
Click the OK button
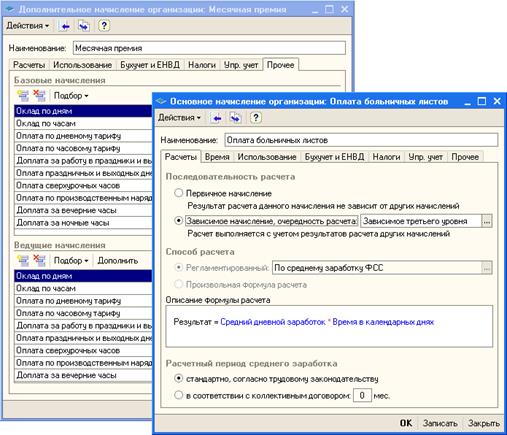point(406,423)
